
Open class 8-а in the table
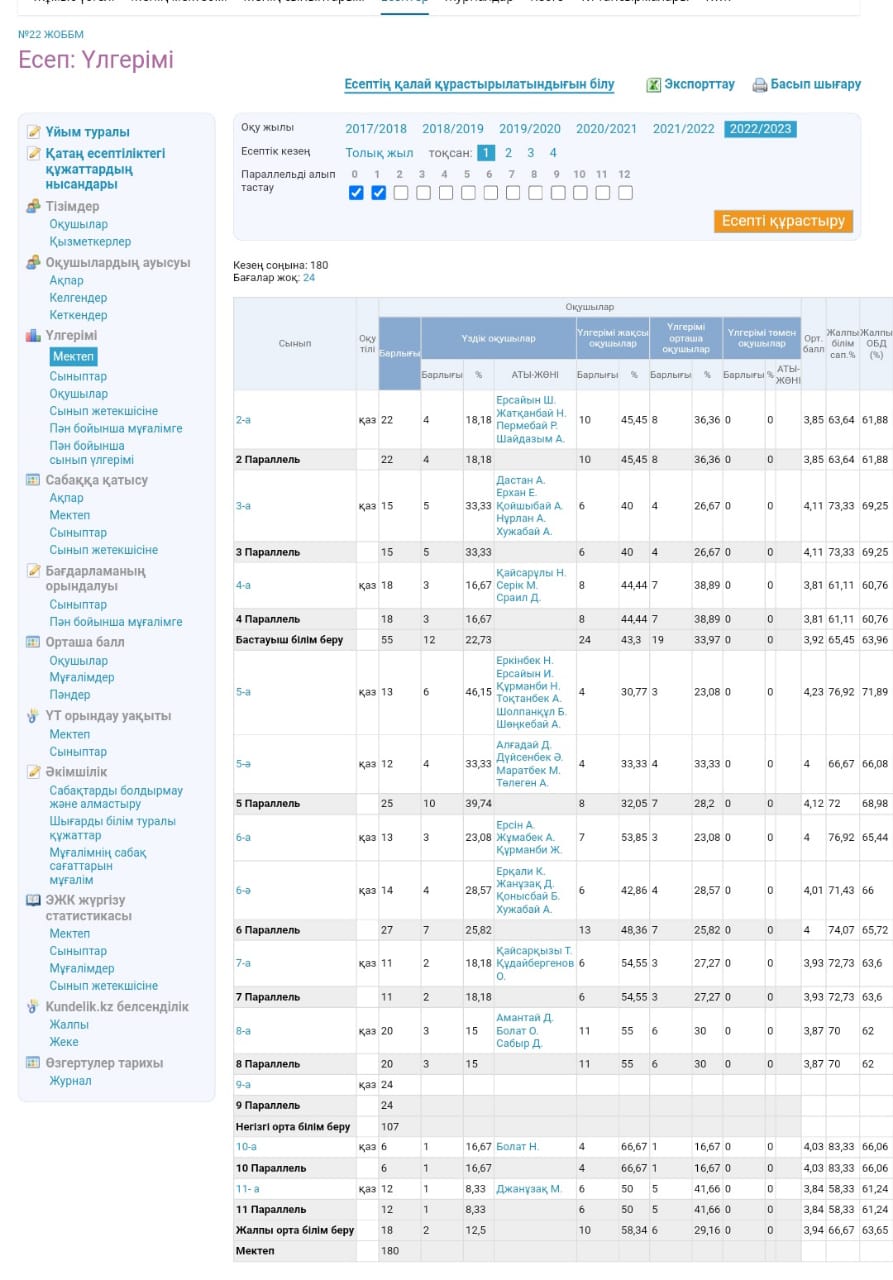pos(243,1030)
